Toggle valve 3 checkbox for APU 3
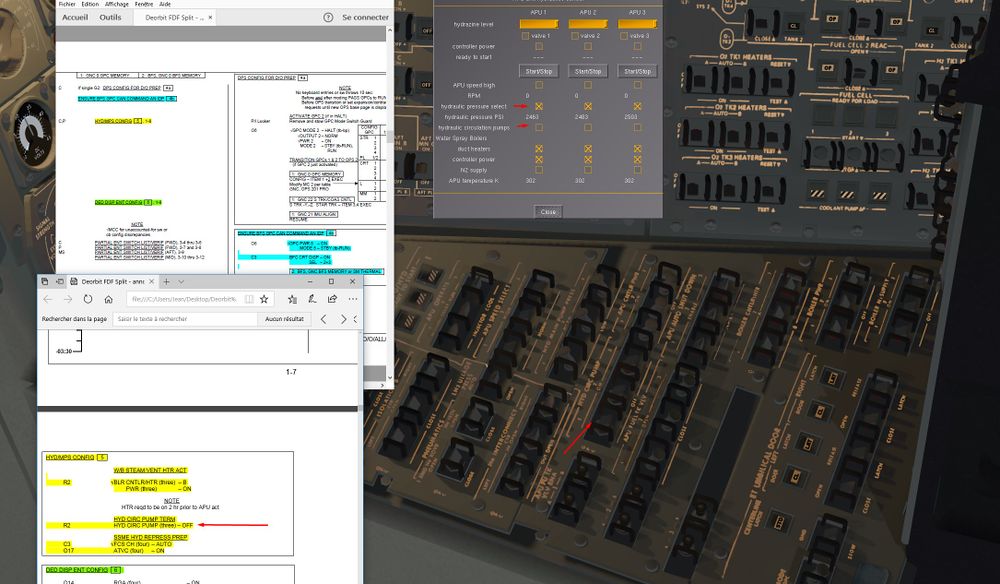 624,36
